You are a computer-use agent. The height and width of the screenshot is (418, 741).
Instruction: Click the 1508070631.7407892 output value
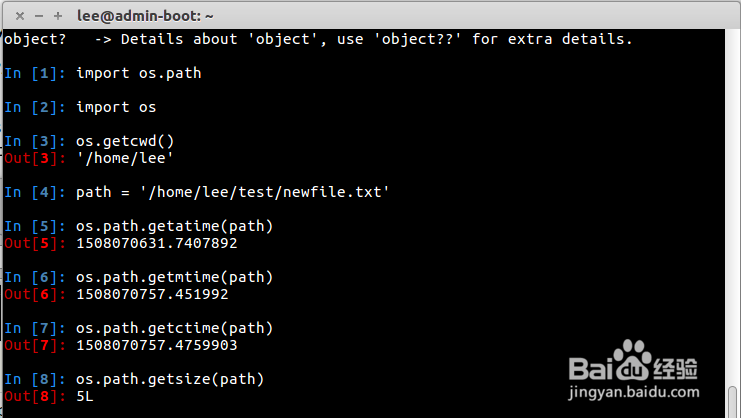click(x=156, y=243)
